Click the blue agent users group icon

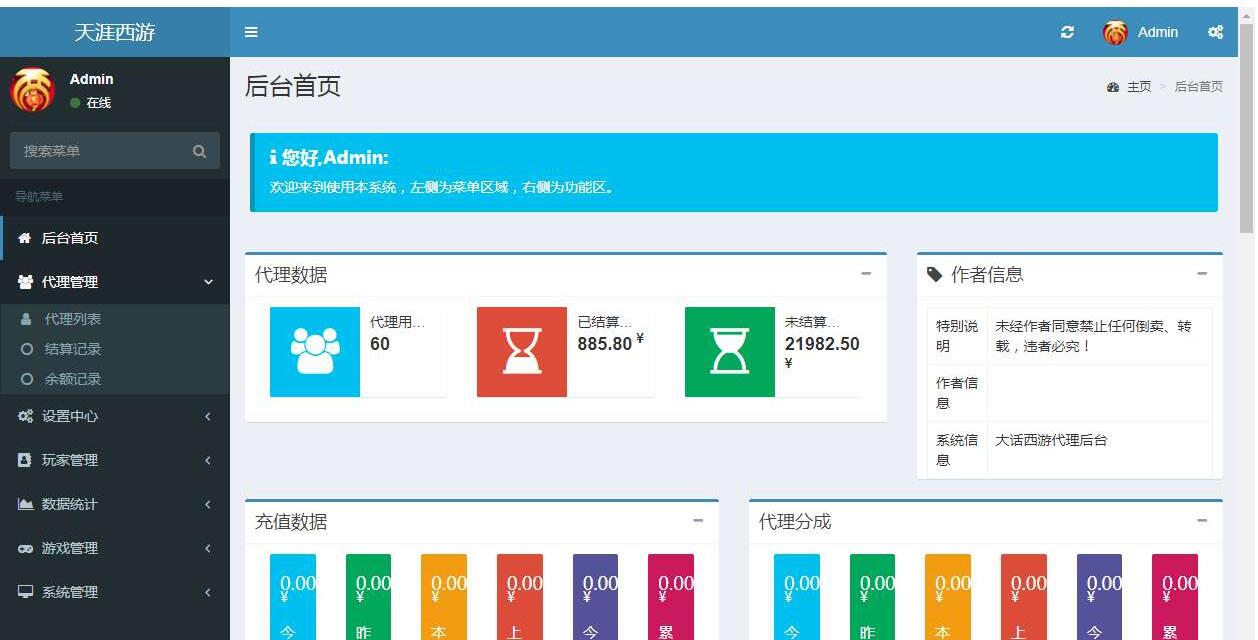[x=315, y=352]
